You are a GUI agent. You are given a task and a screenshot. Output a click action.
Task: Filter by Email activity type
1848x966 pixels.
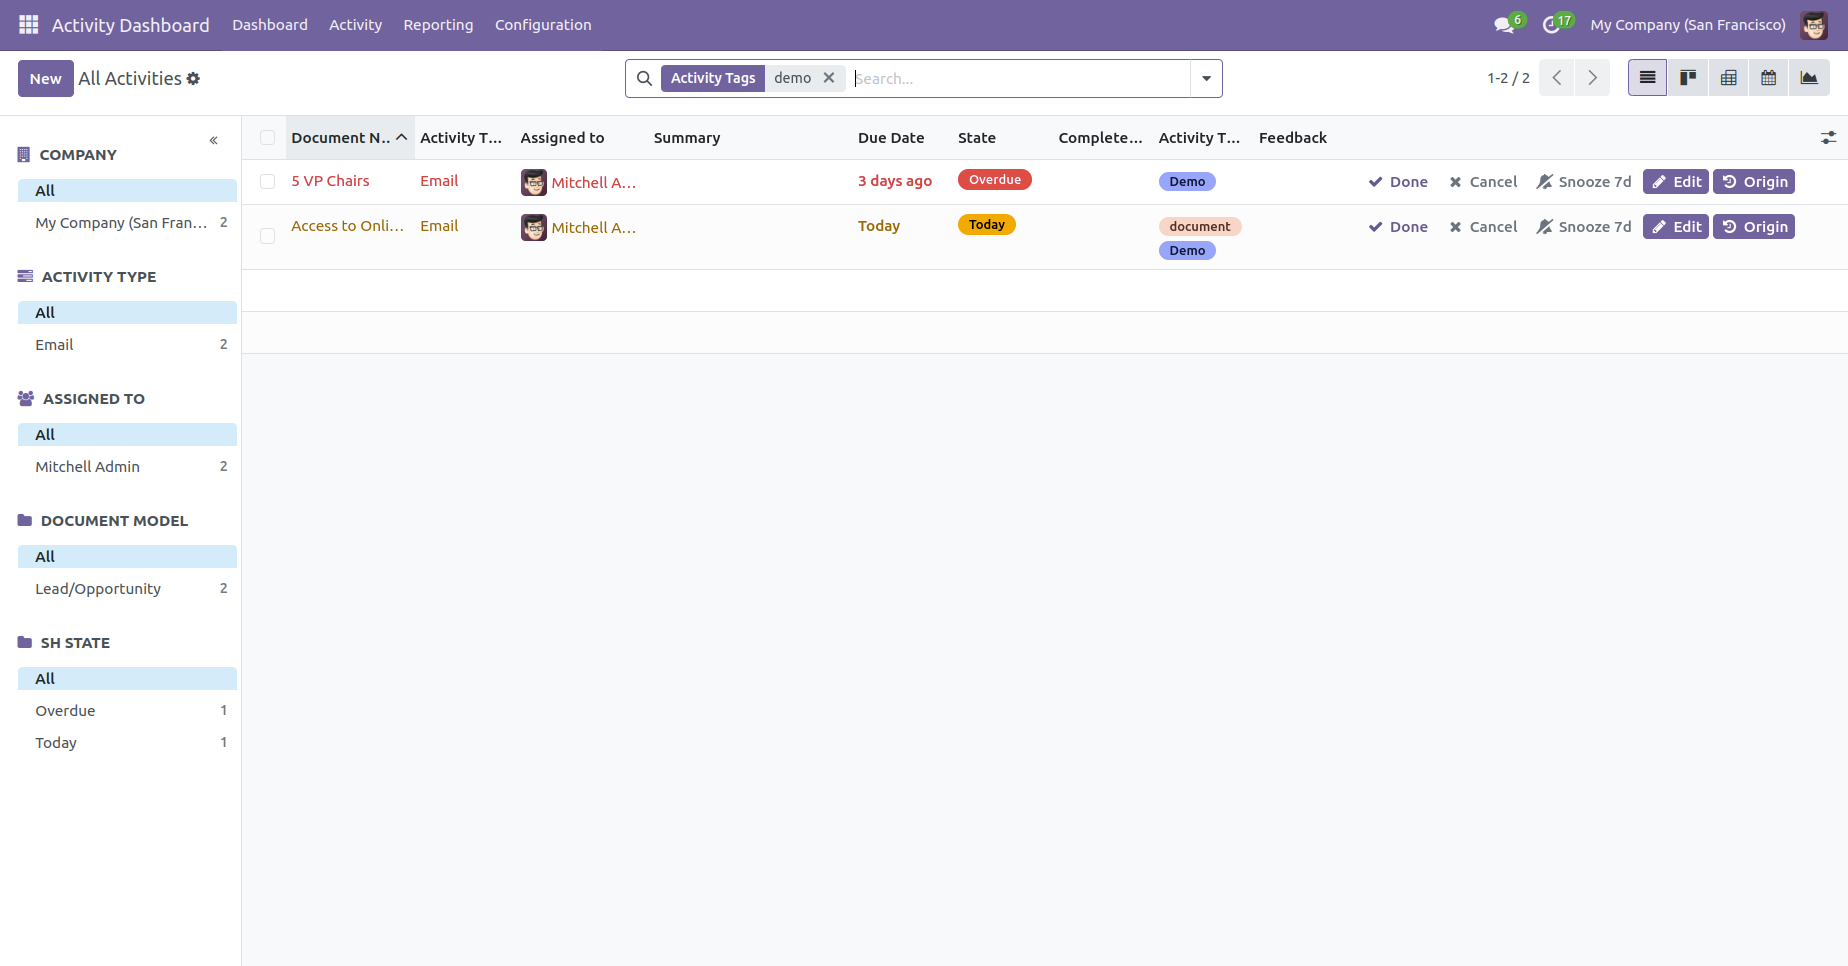coord(128,345)
